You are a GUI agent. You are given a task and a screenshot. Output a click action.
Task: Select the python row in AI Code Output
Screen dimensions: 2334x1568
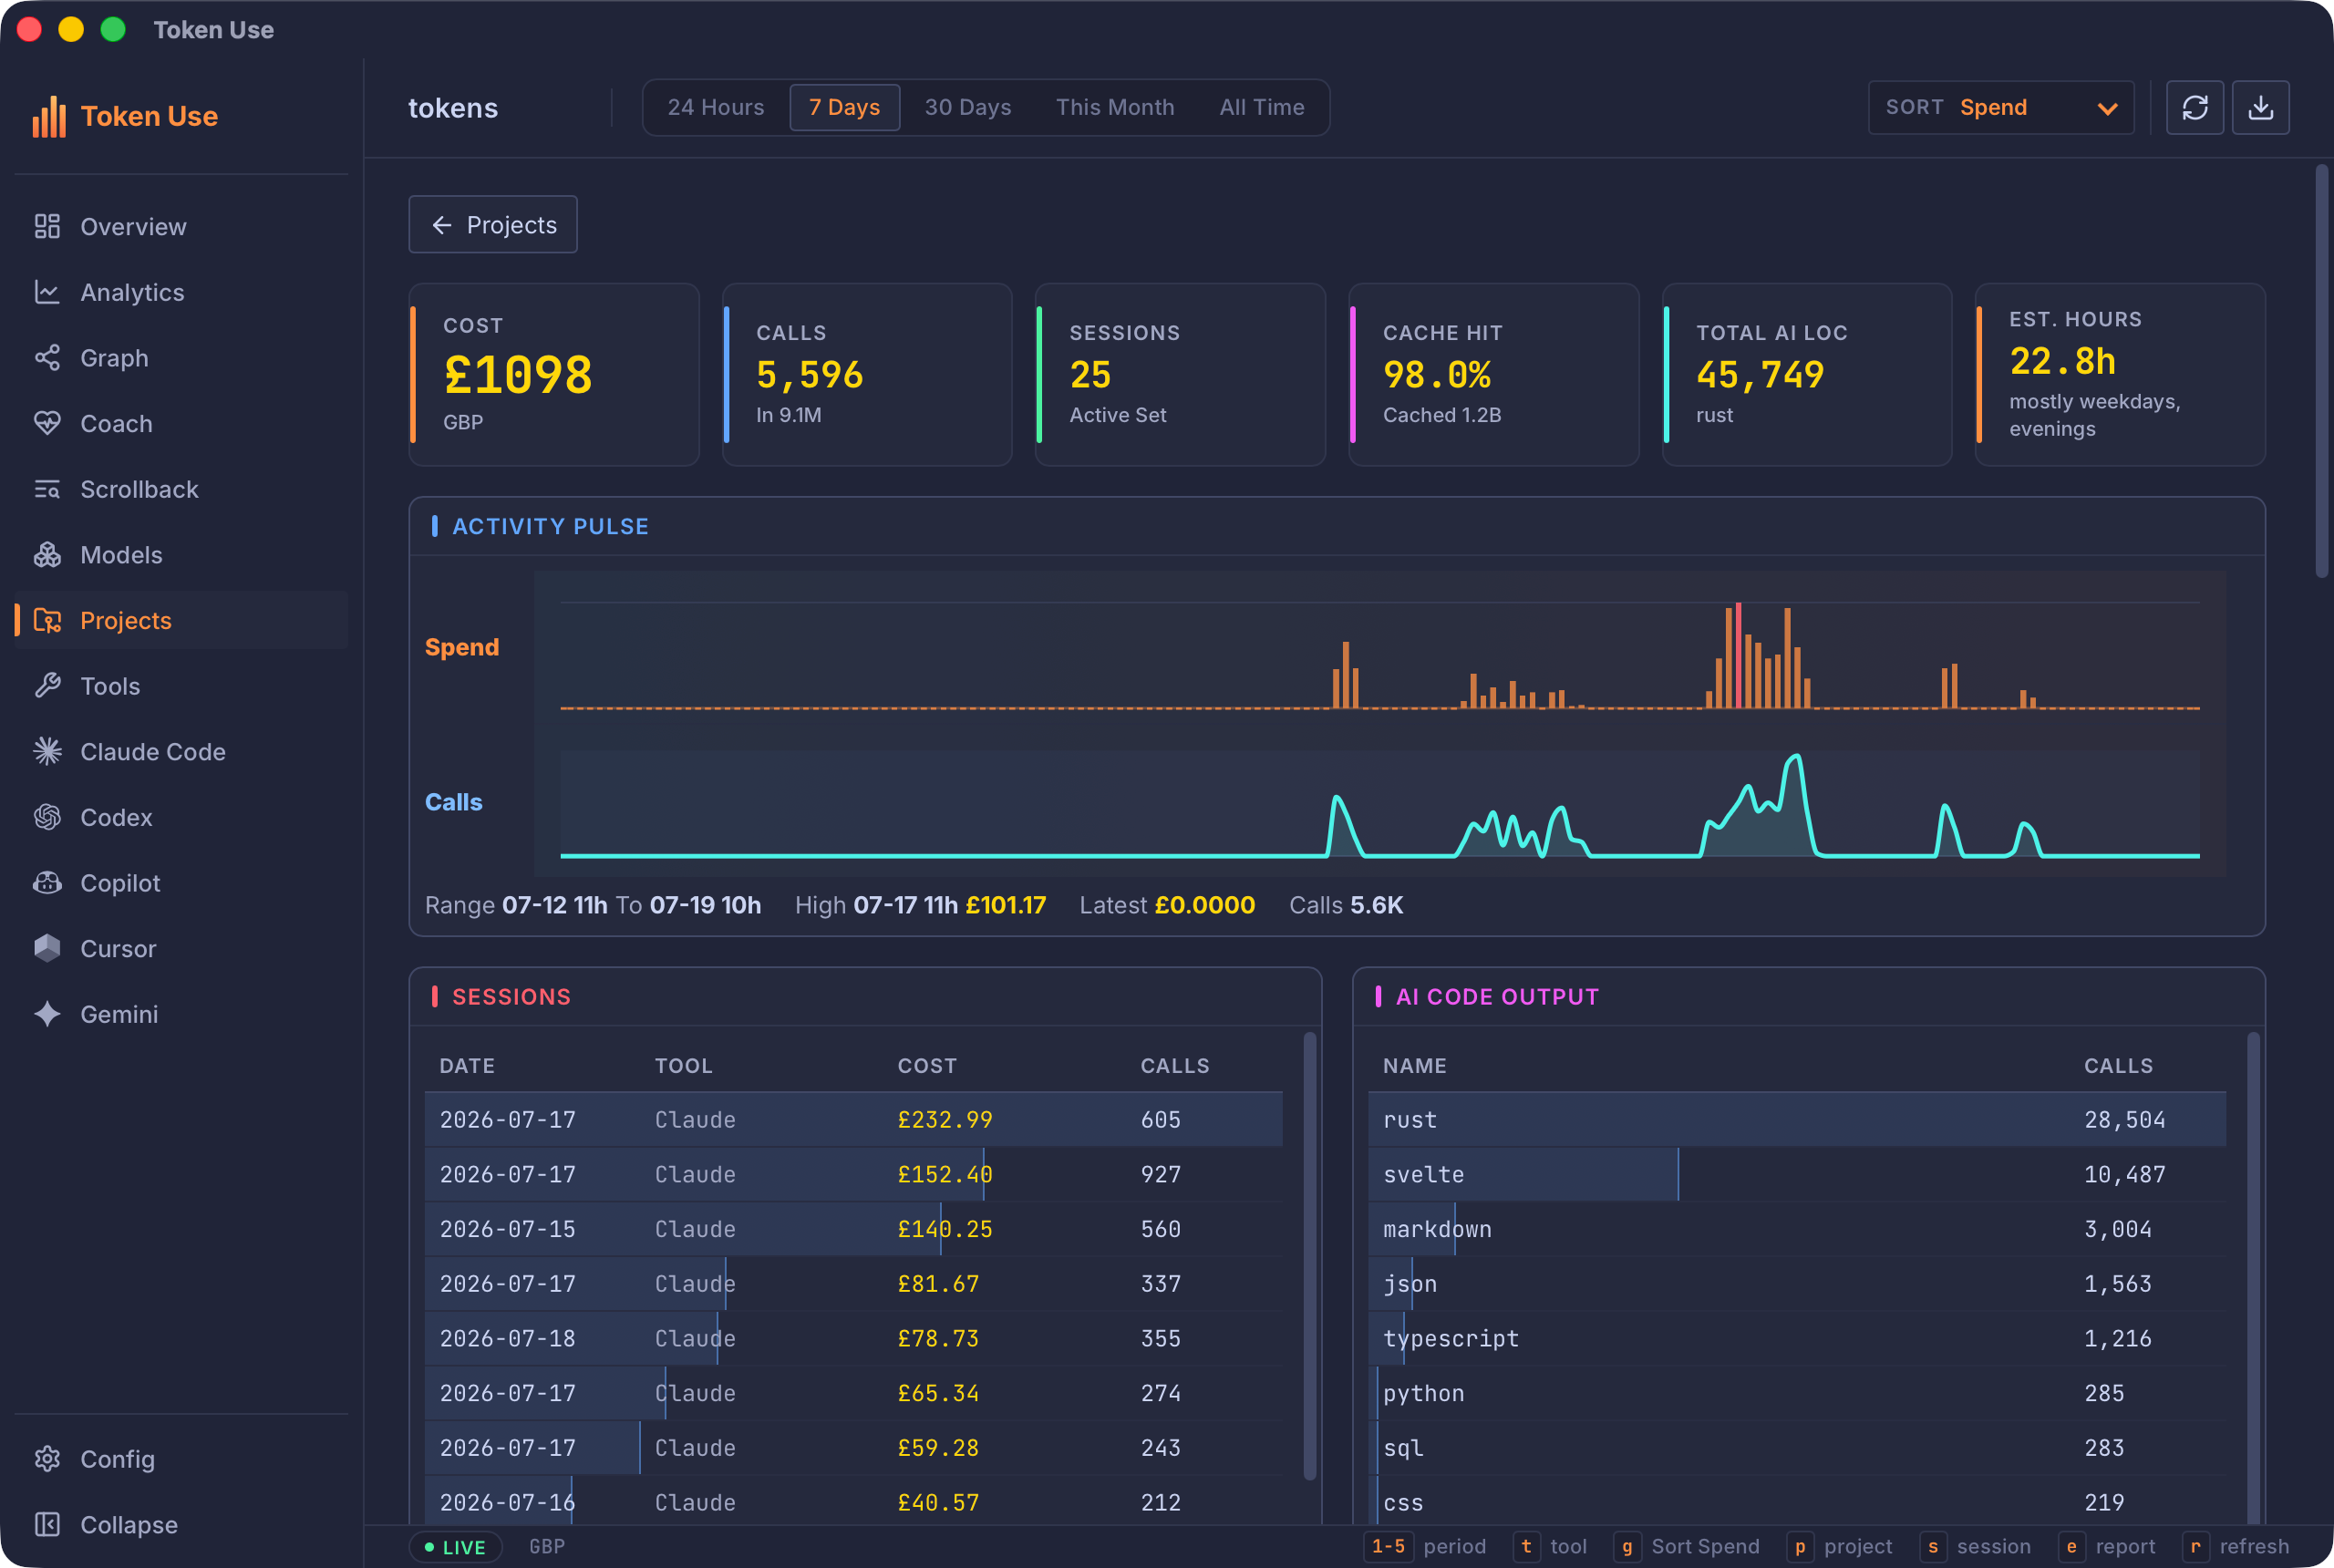1797,1393
